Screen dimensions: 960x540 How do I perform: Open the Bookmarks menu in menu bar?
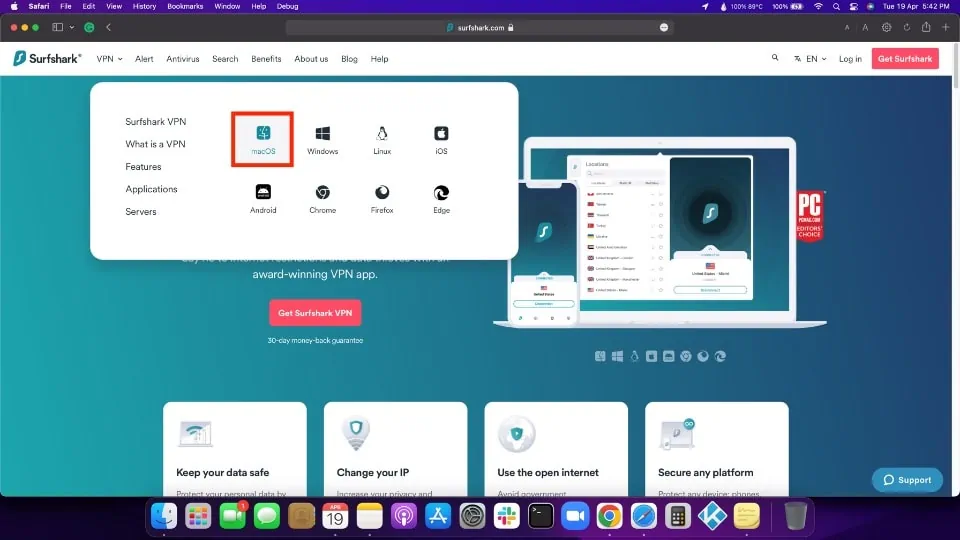tap(185, 6)
